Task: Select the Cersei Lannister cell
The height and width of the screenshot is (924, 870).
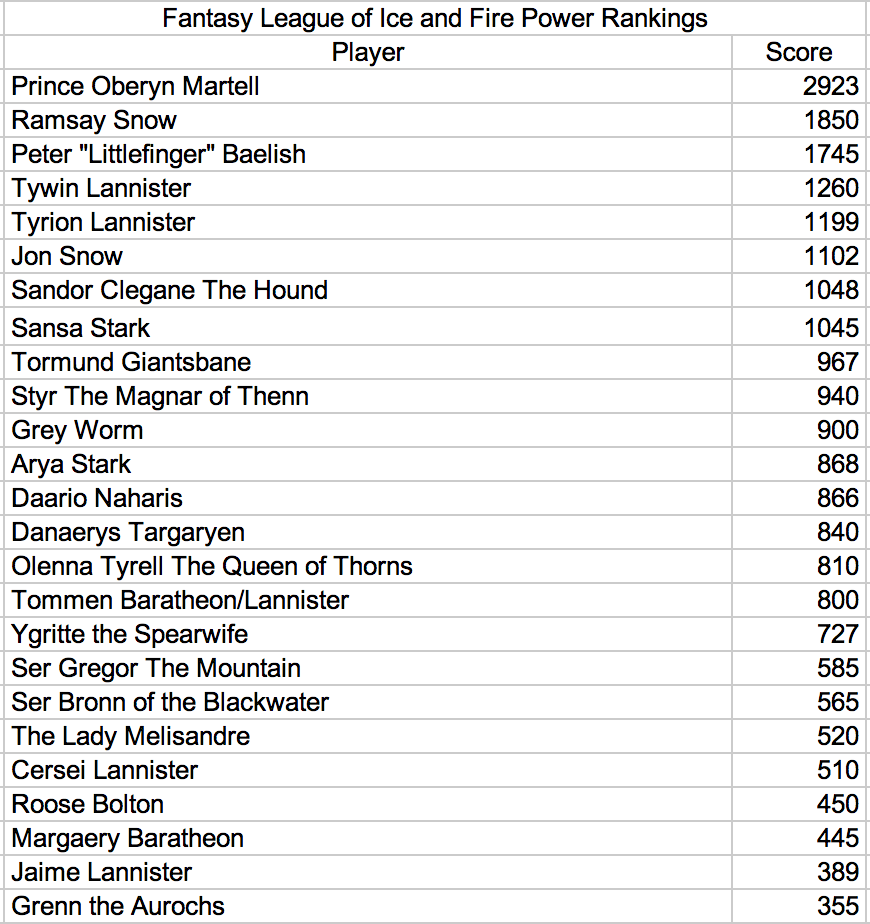Action: pyautogui.click(x=368, y=770)
